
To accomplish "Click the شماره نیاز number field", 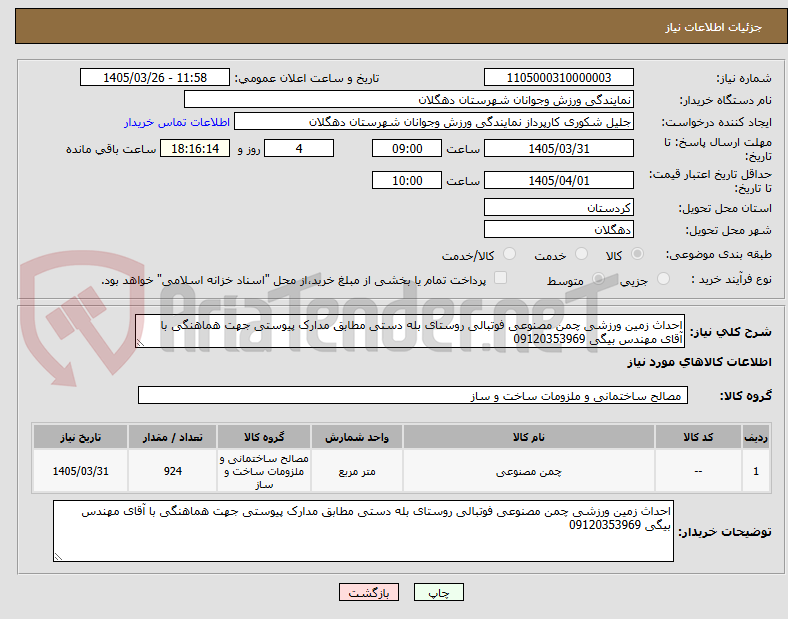I will point(558,77).
